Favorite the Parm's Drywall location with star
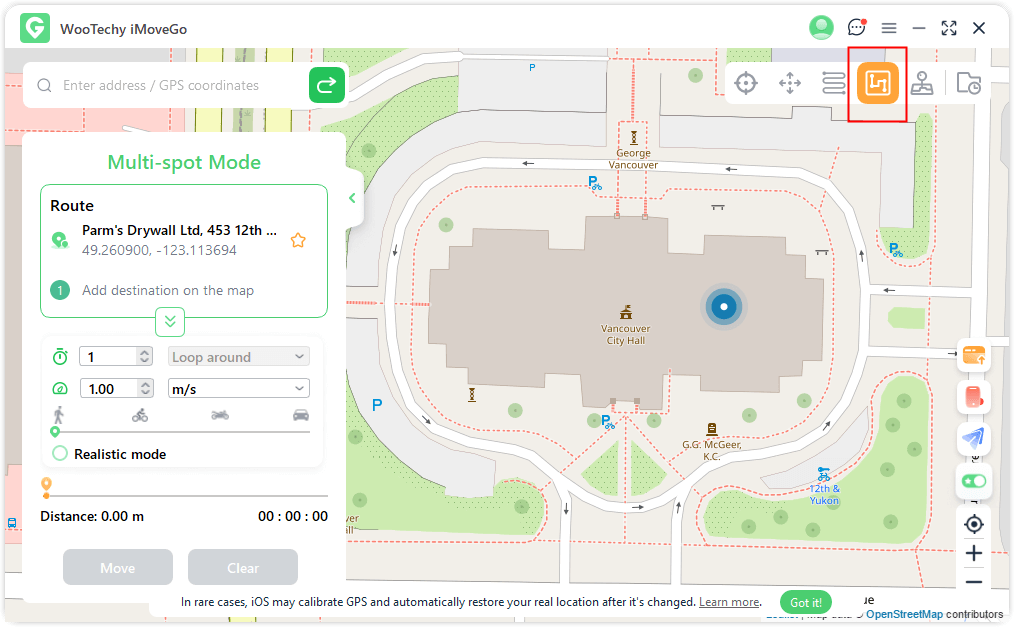Viewport: 1014px width, 627px height. coord(297,240)
